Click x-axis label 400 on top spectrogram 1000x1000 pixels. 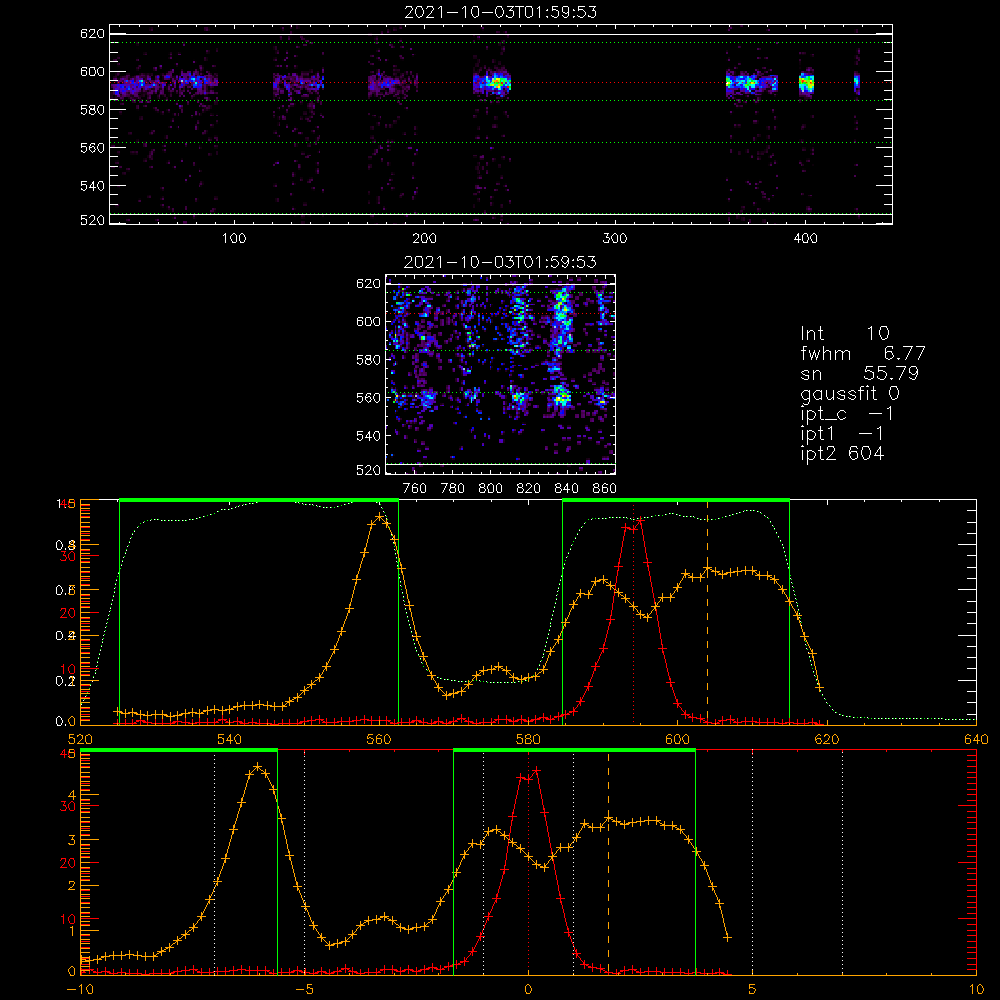(x=805, y=239)
